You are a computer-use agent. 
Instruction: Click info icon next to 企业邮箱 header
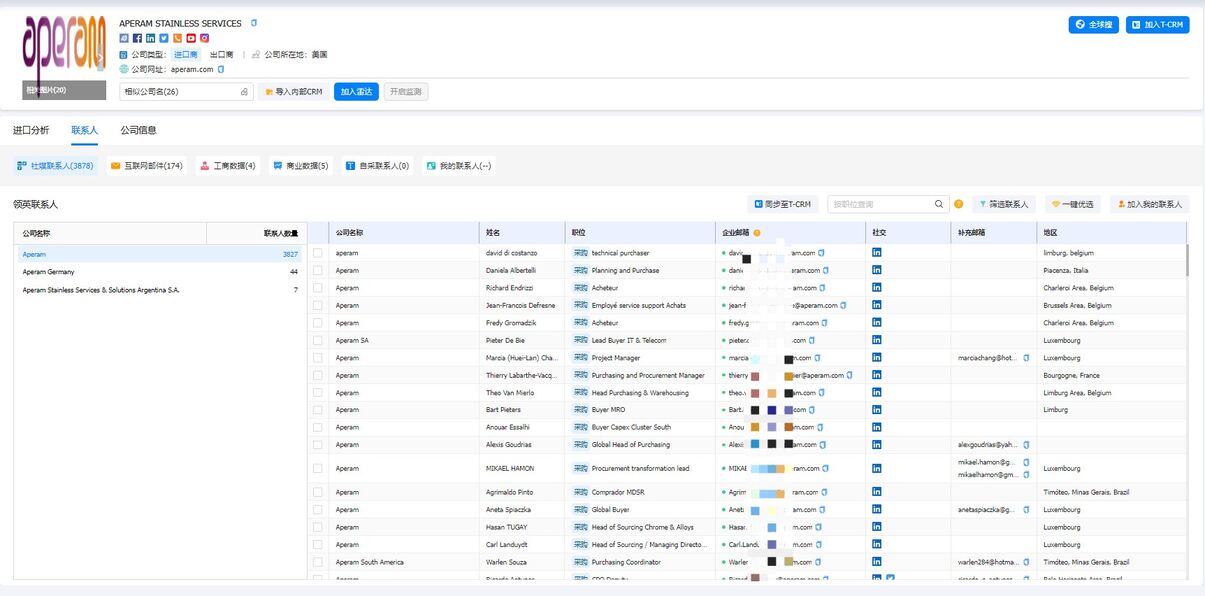(x=757, y=232)
